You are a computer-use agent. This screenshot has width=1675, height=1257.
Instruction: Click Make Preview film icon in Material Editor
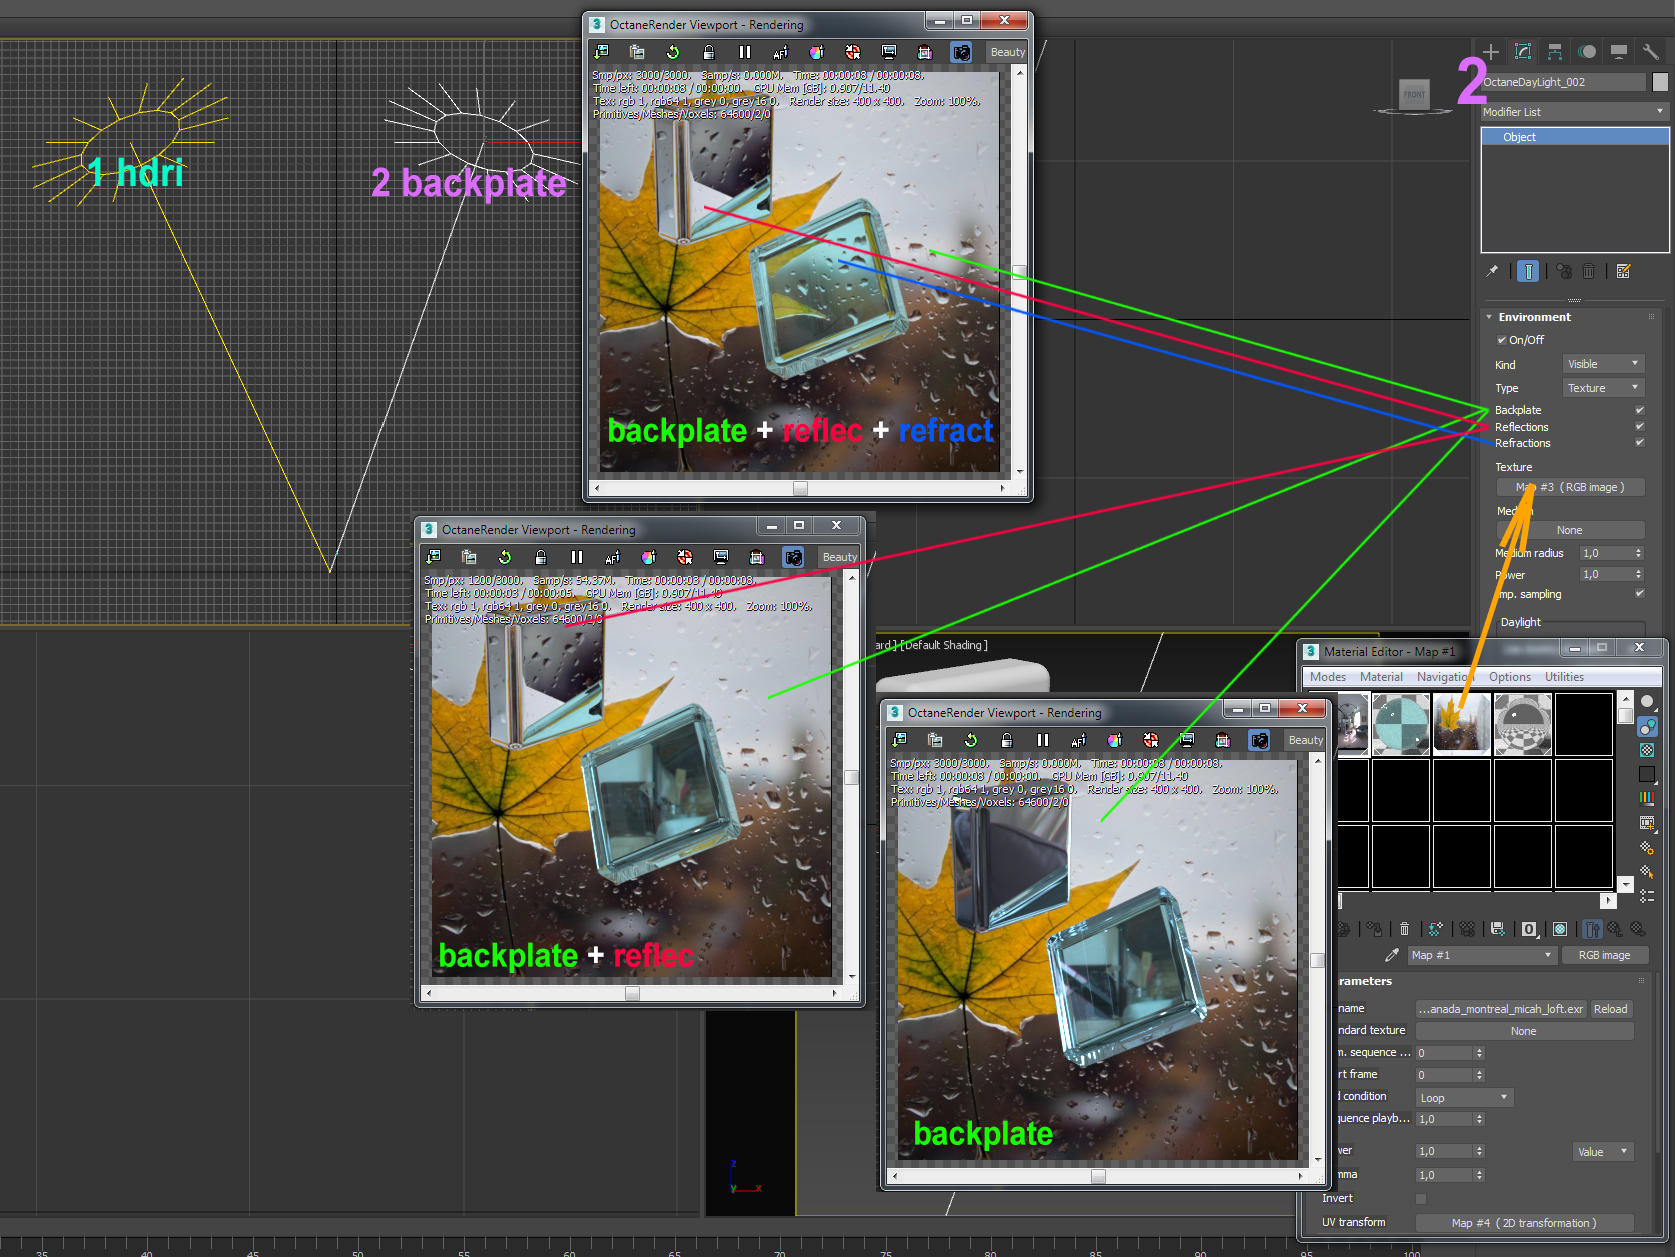coord(1647,823)
